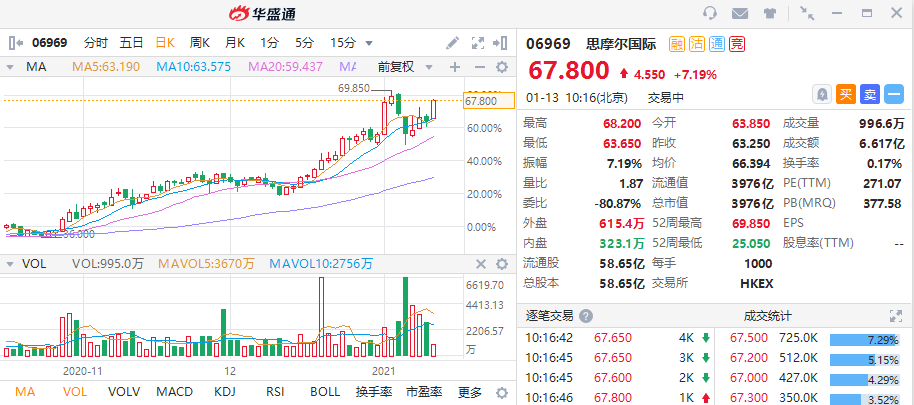Close the VOL sub-chart panel
The image size is (914, 405).
(x=481, y=264)
